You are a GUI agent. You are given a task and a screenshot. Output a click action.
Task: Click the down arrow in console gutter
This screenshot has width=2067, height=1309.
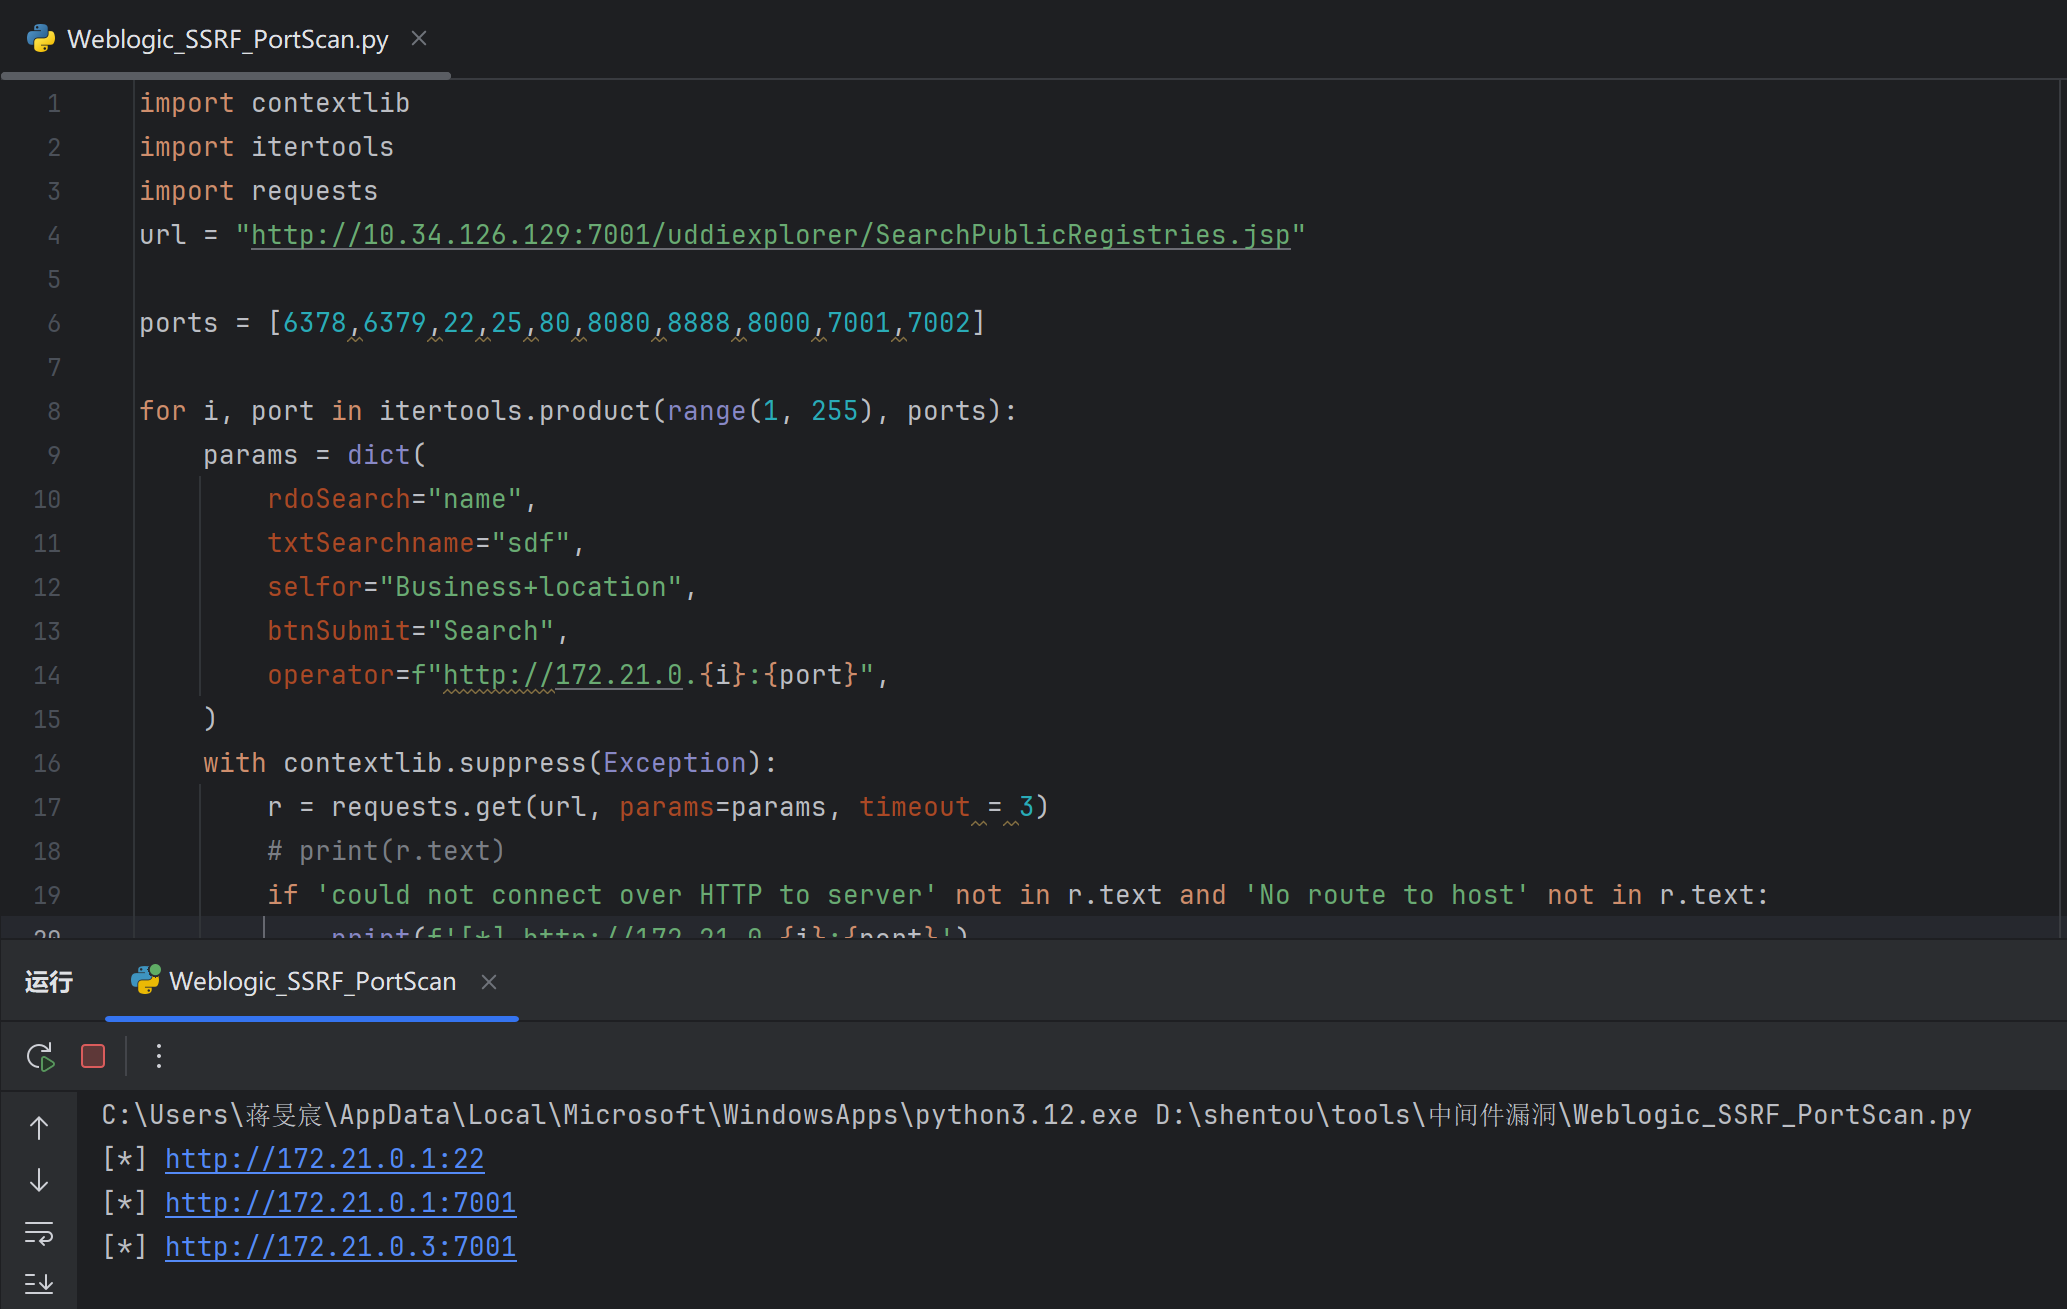point(39,1181)
